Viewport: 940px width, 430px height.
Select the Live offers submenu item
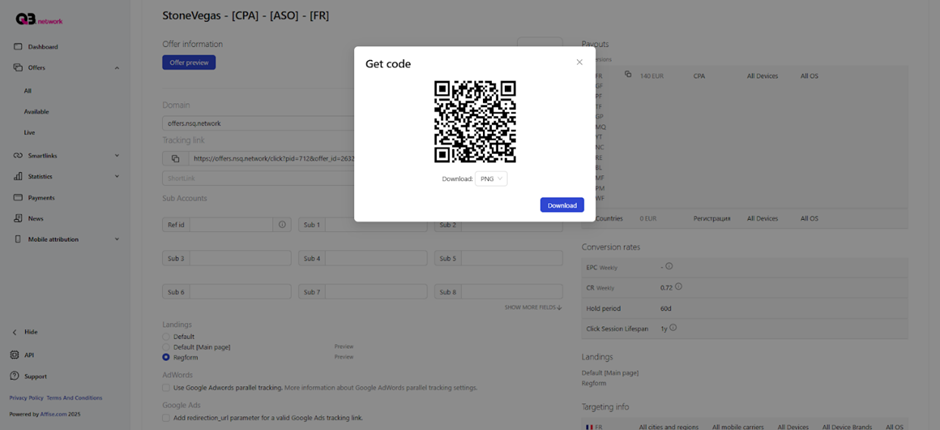29,133
